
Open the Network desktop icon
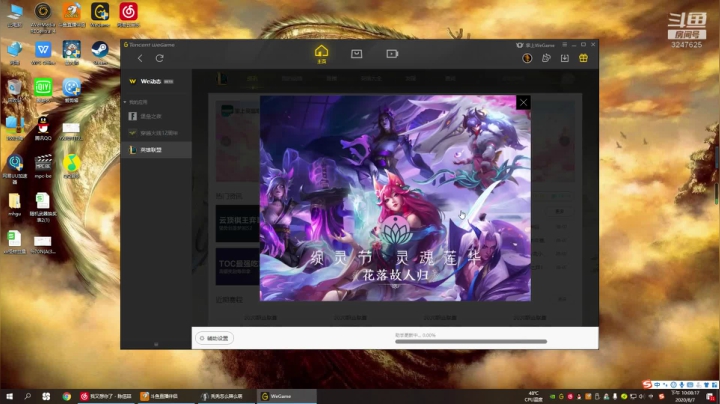15,53
